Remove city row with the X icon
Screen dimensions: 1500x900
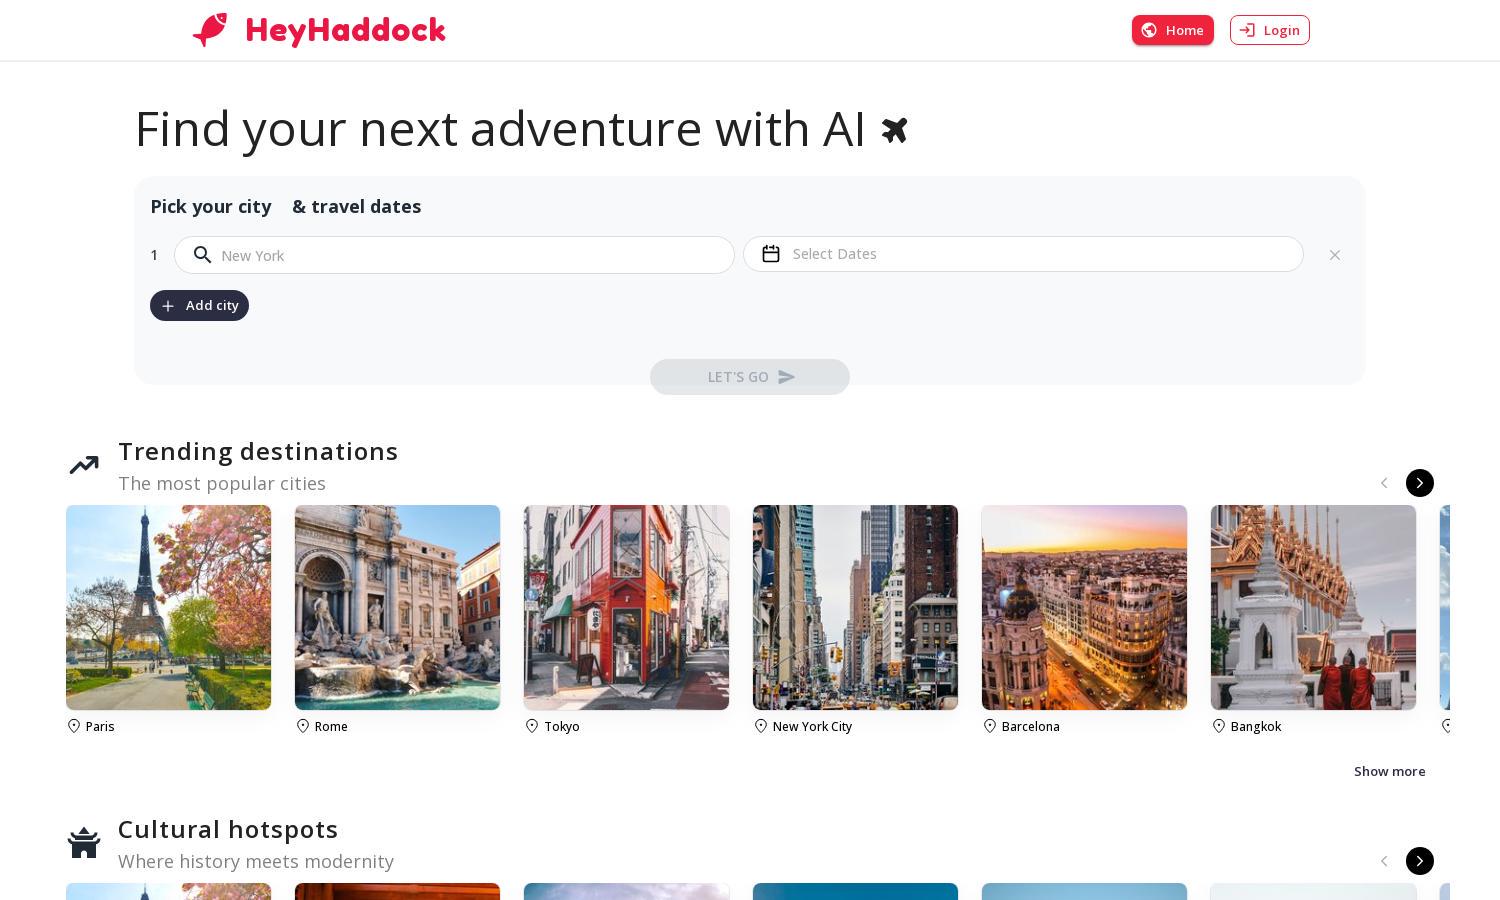(x=1334, y=255)
